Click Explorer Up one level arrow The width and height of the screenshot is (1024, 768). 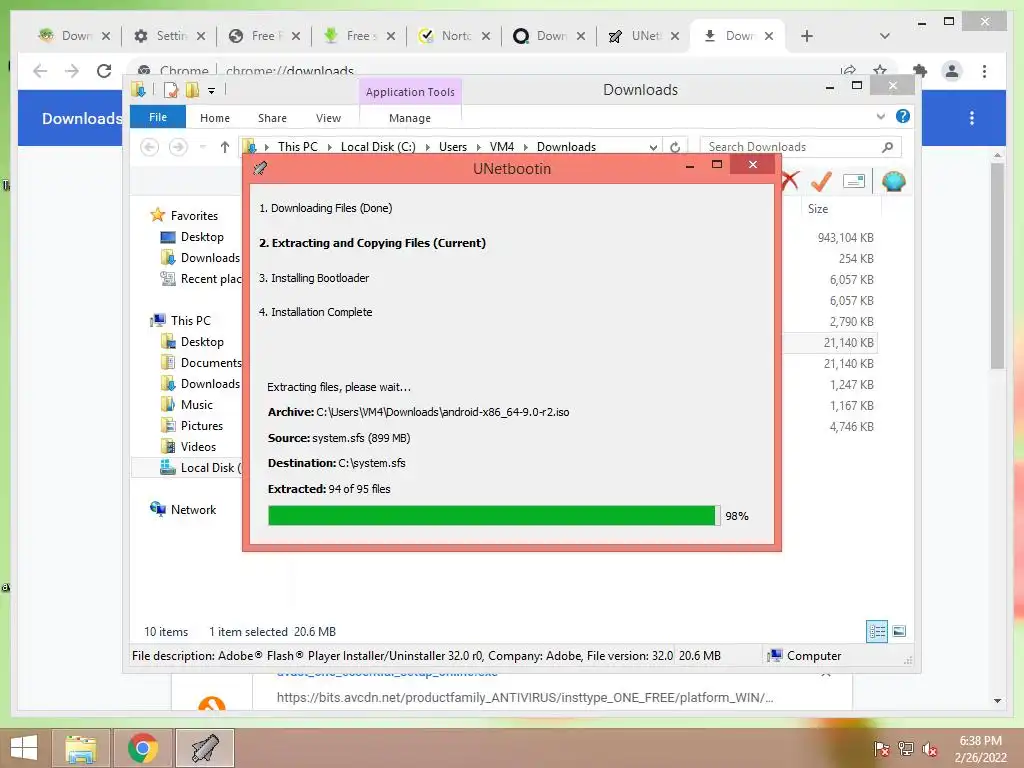(225, 147)
